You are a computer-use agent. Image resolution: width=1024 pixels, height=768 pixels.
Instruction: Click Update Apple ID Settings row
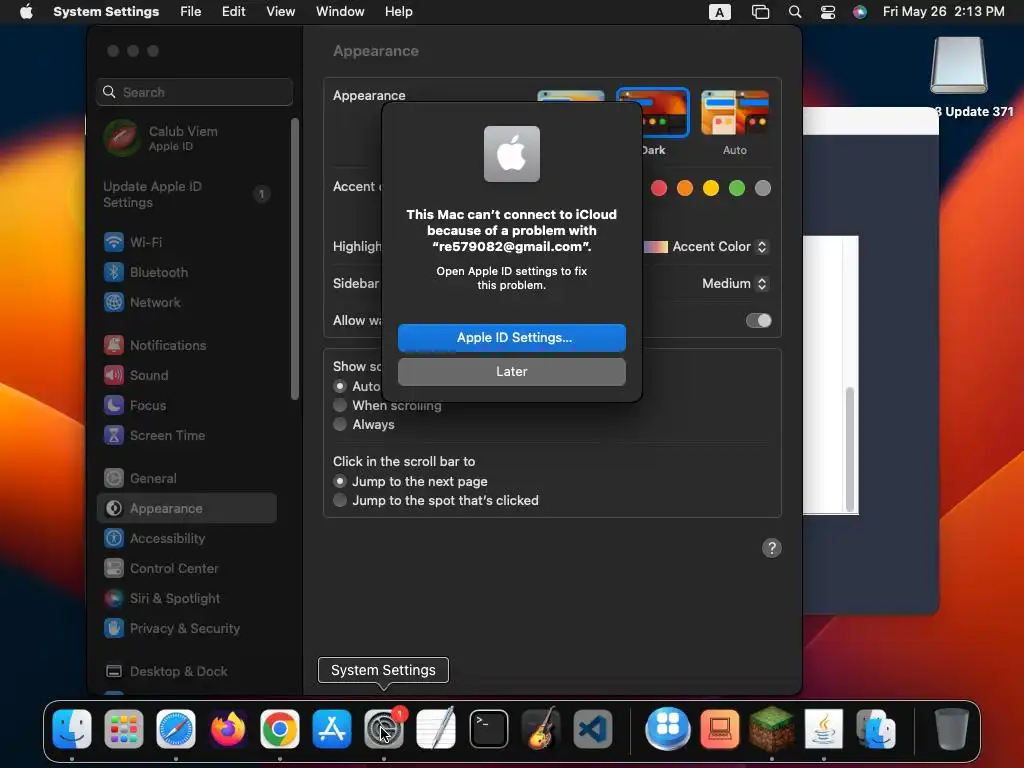pos(188,194)
